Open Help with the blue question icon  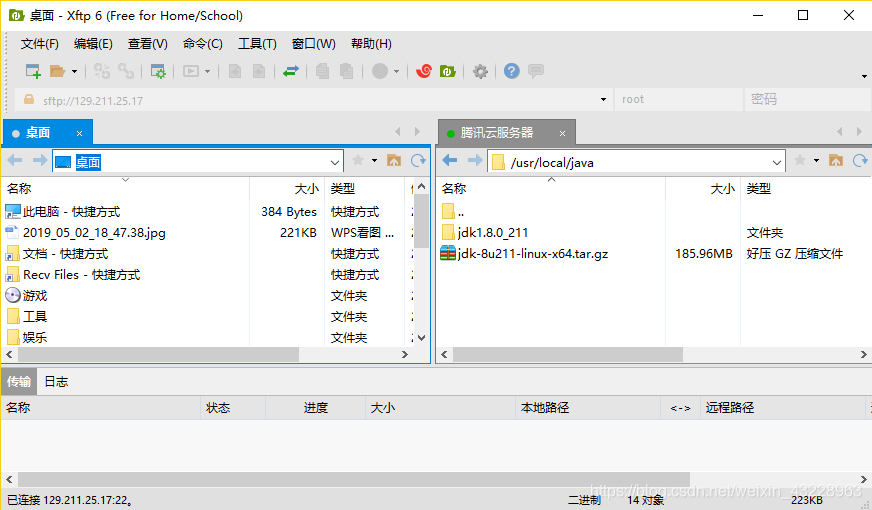click(x=512, y=71)
